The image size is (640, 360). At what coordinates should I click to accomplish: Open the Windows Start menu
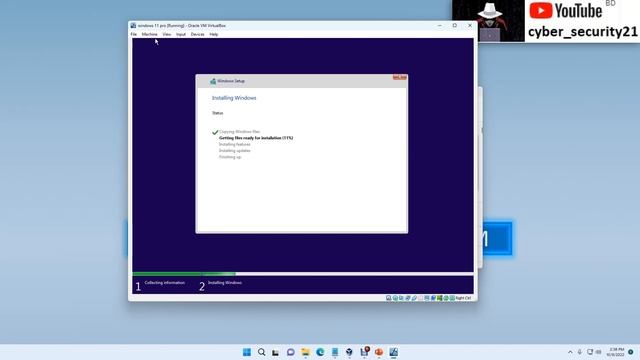[x=247, y=352]
